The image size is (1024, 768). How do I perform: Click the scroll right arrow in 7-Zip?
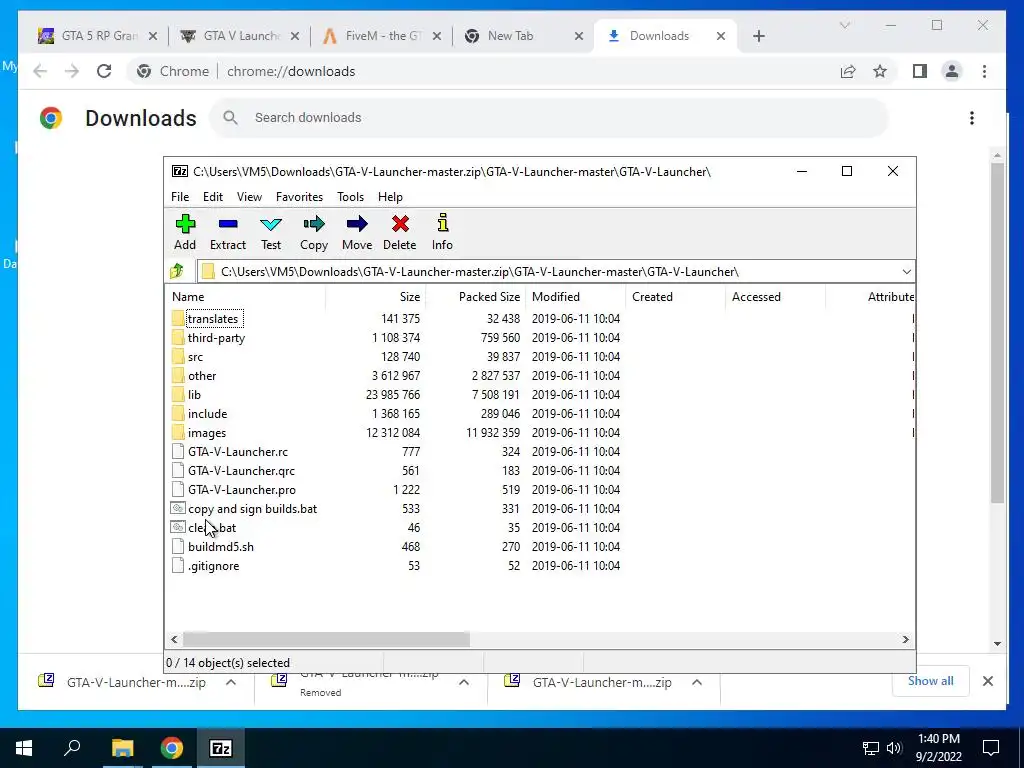pos(906,639)
